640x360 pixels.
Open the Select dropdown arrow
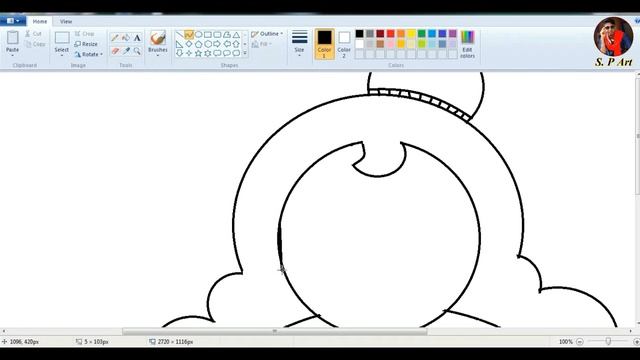point(62,56)
